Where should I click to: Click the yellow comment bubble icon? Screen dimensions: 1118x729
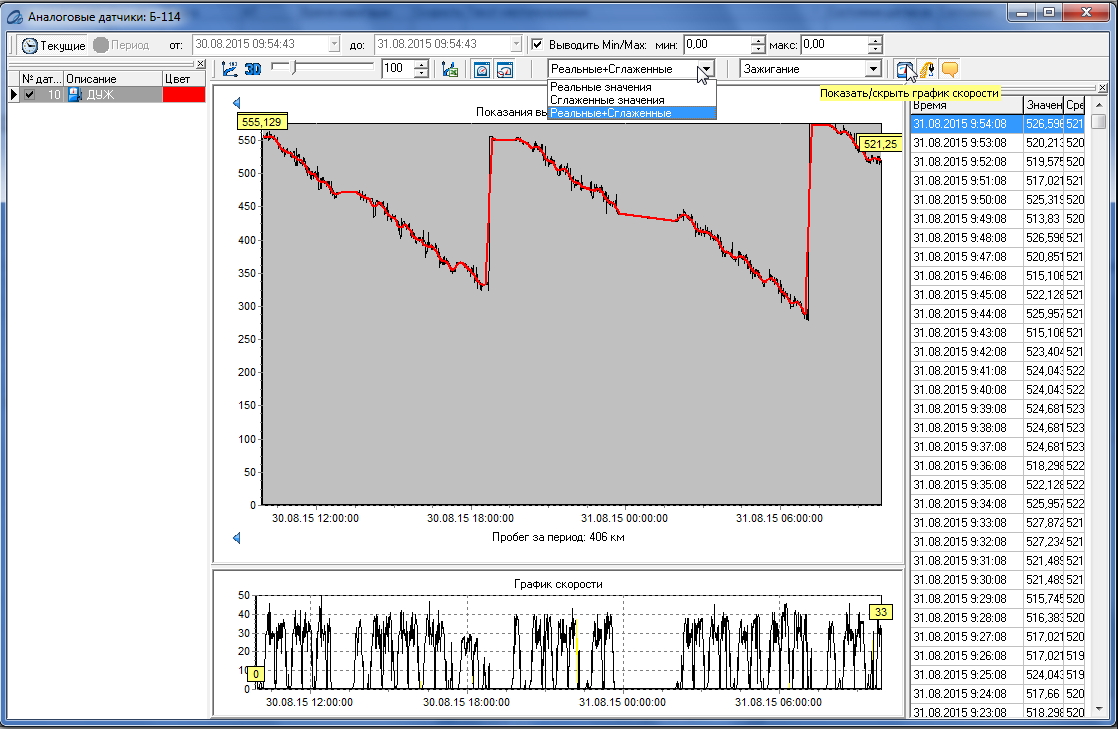coord(950,69)
